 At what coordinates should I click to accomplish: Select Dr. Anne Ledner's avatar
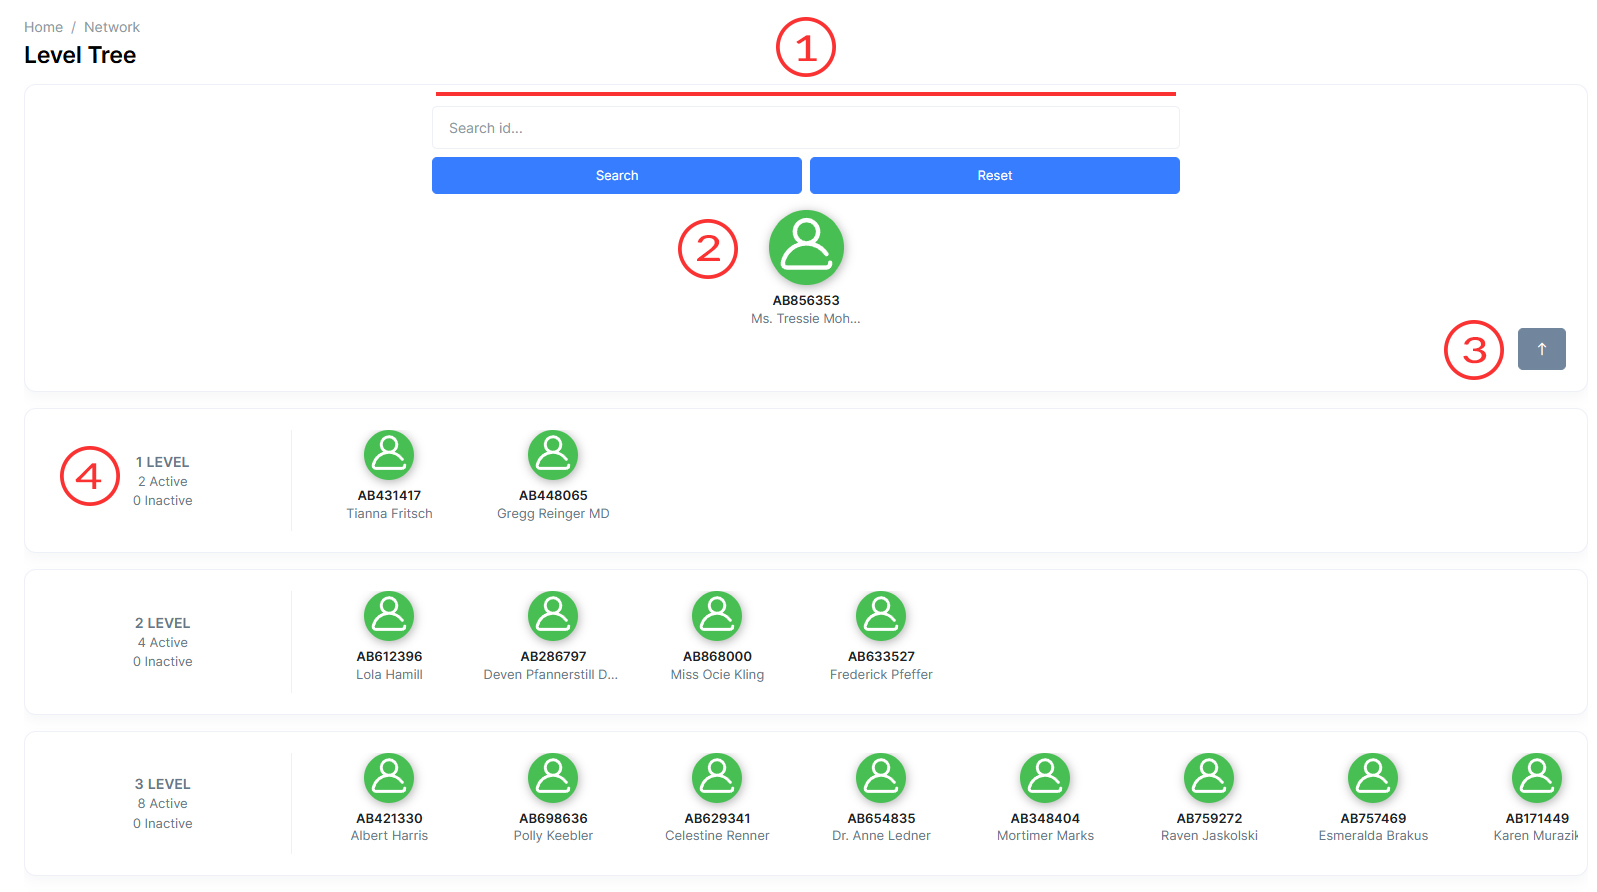tap(881, 778)
